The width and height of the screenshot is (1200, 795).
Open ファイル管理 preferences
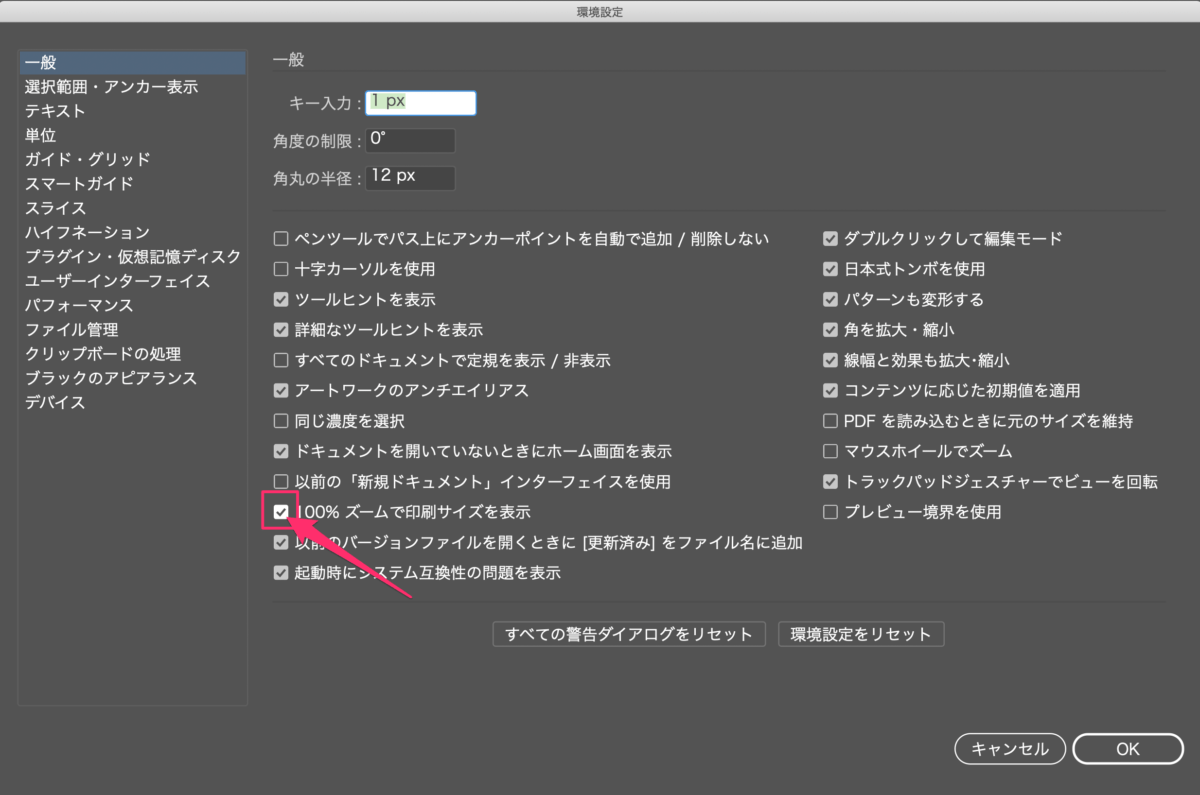[x=132, y=329]
